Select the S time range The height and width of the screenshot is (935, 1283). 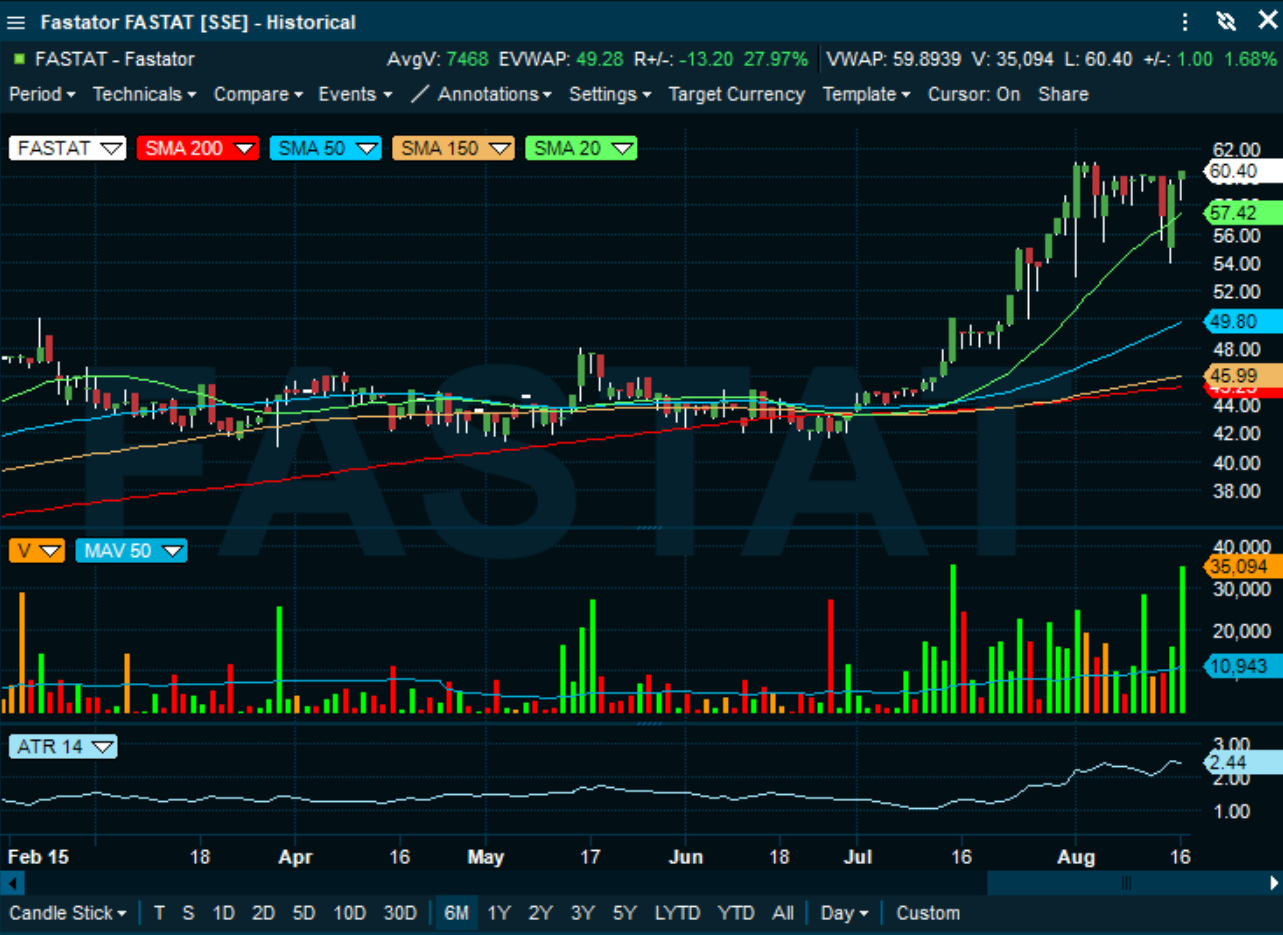tap(188, 913)
